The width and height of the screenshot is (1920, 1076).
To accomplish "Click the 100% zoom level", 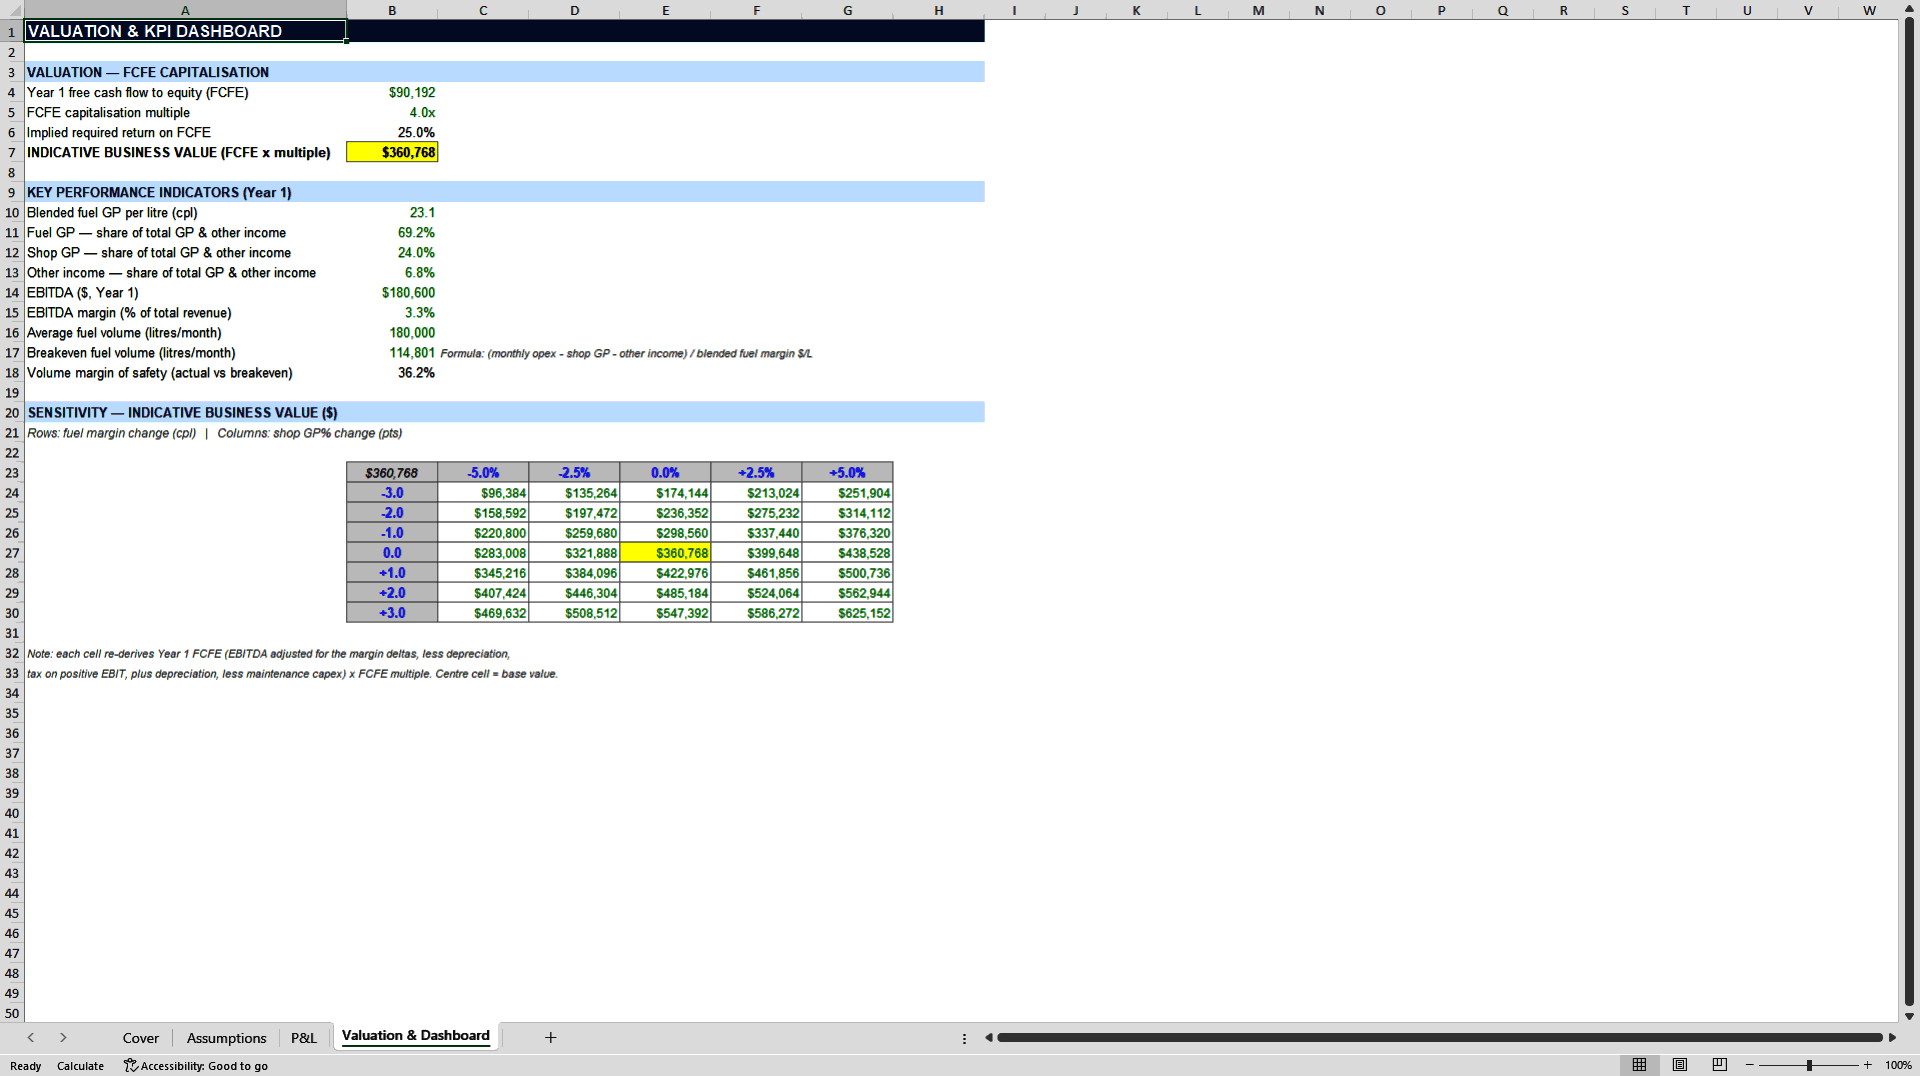I will click(x=1898, y=1066).
